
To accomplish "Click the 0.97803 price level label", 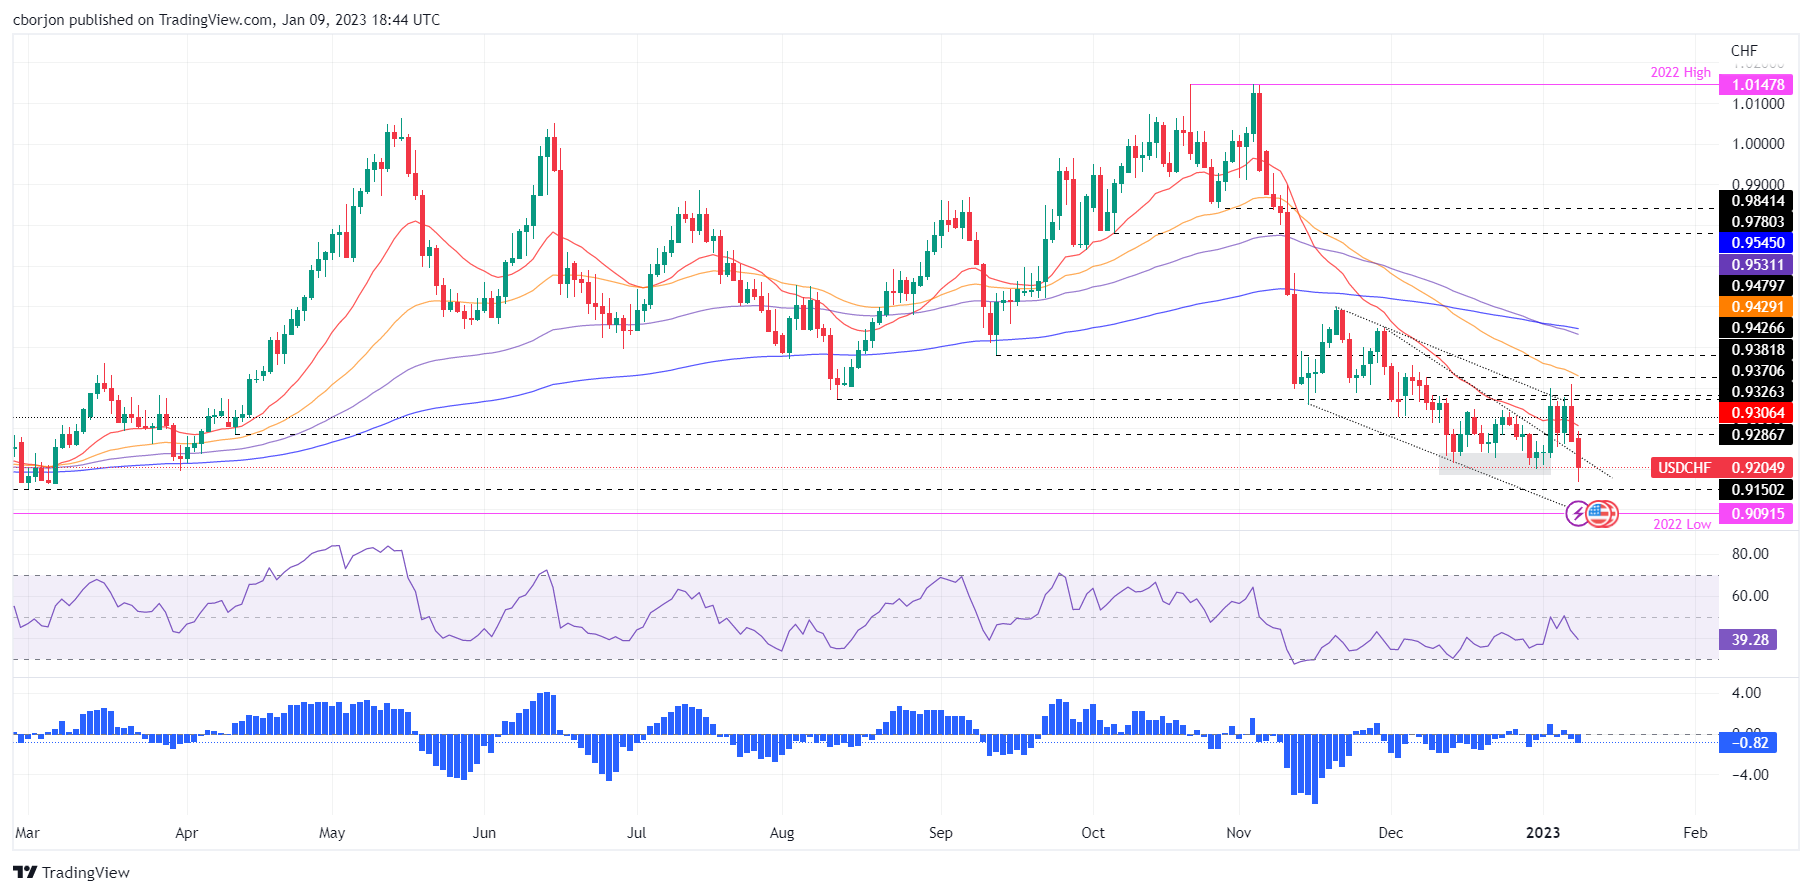I will [x=1756, y=222].
